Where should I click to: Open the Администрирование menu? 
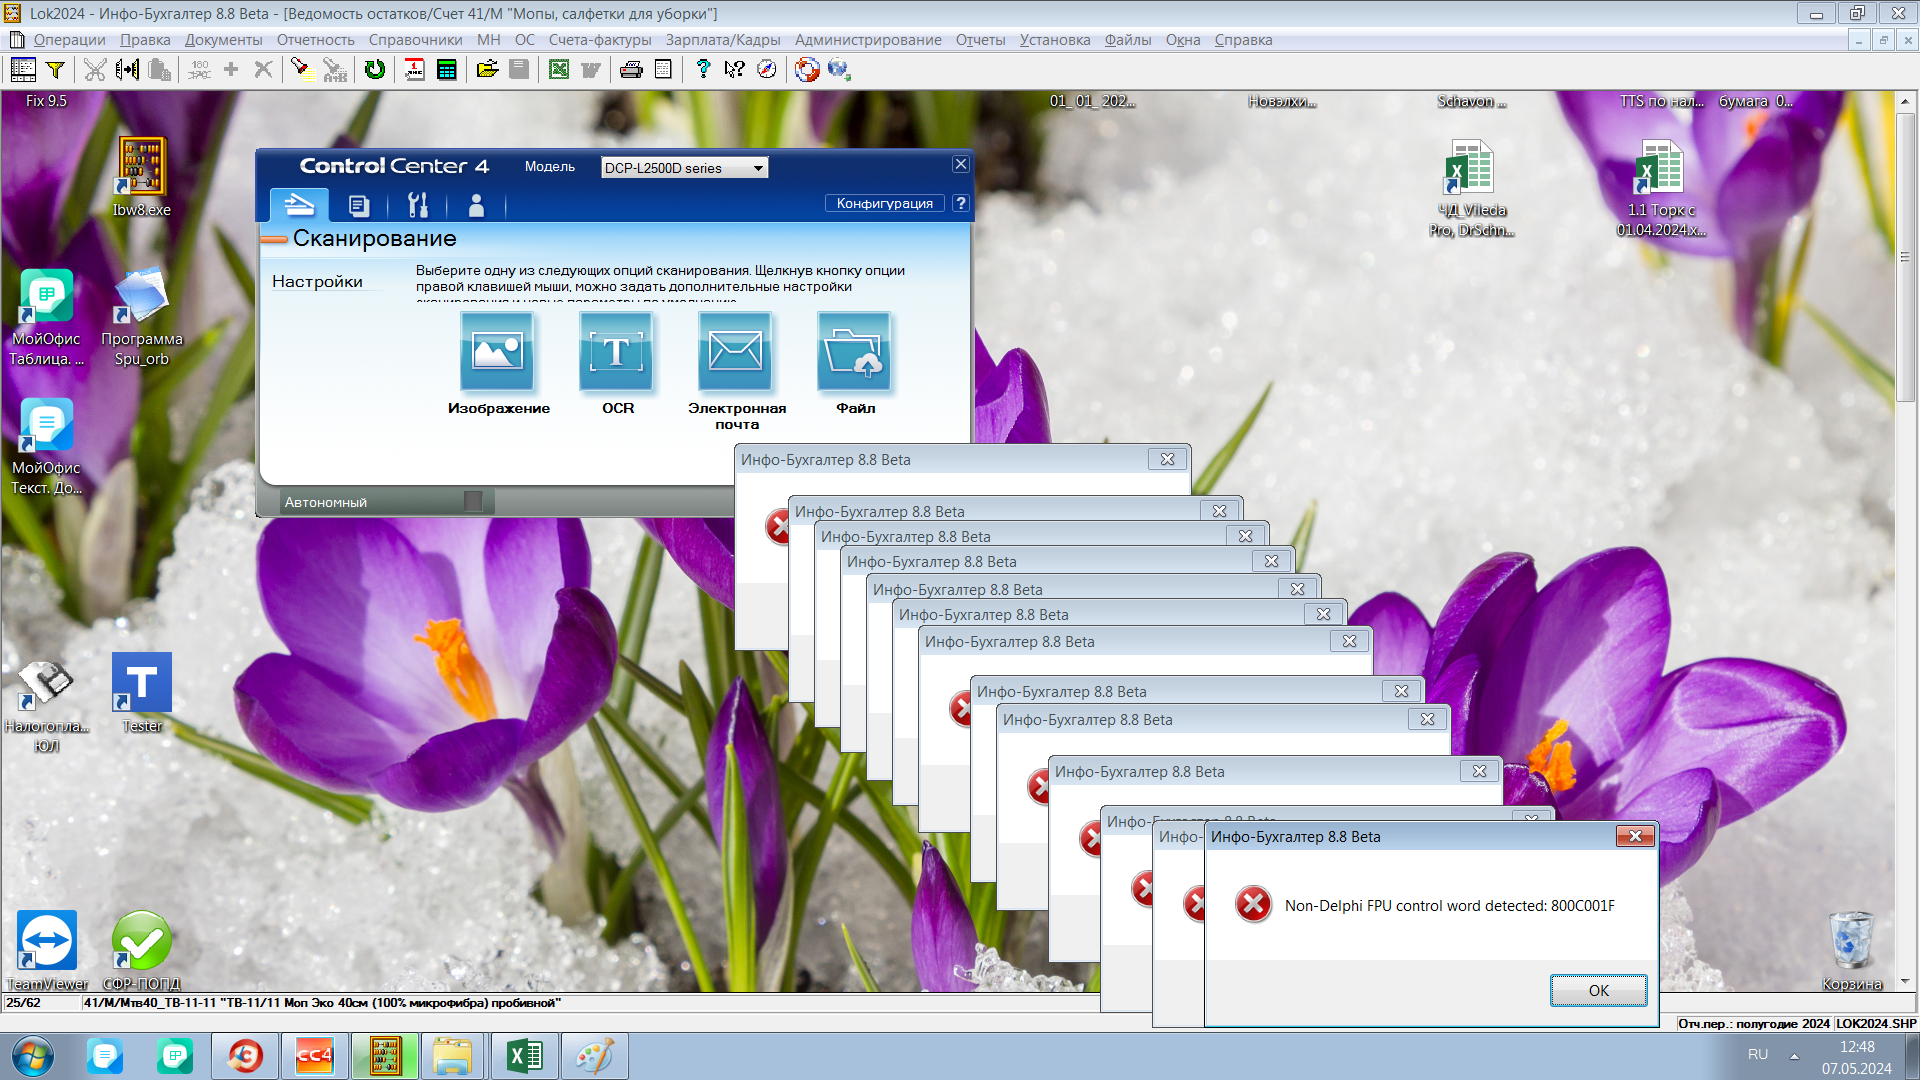click(x=868, y=40)
